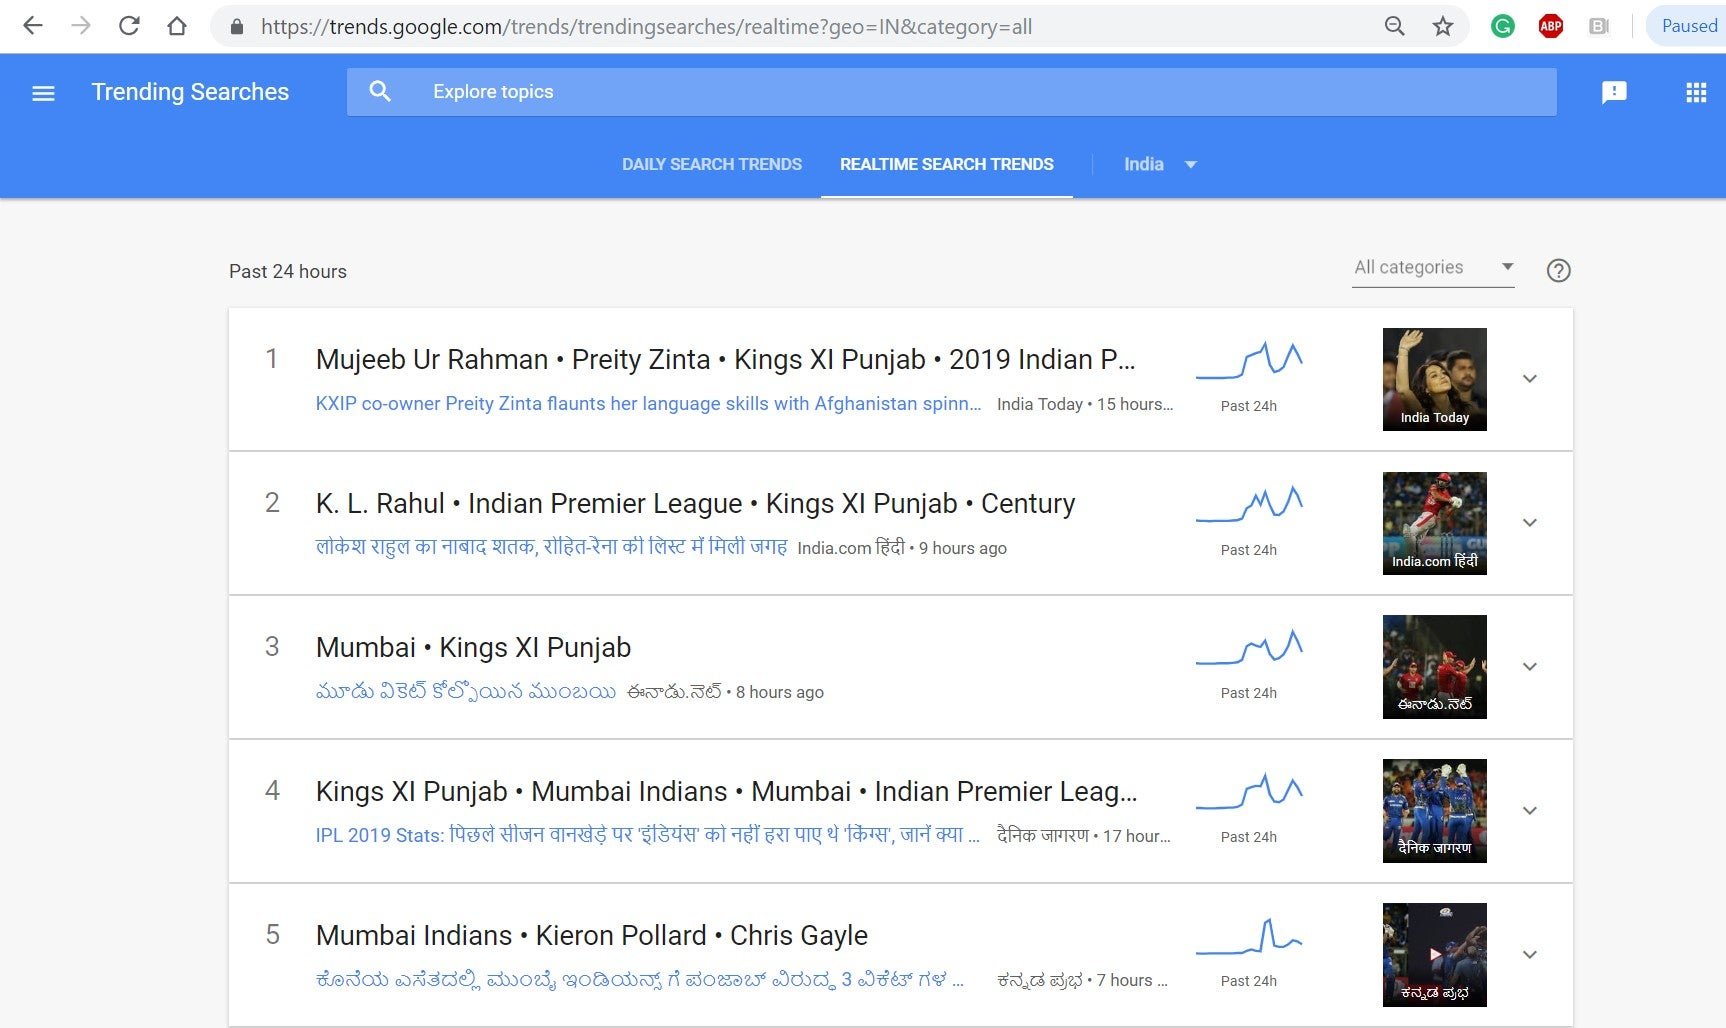1726x1028 pixels.
Task: Switch to Daily Search Trends tab
Action: click(x=711, y=164)
